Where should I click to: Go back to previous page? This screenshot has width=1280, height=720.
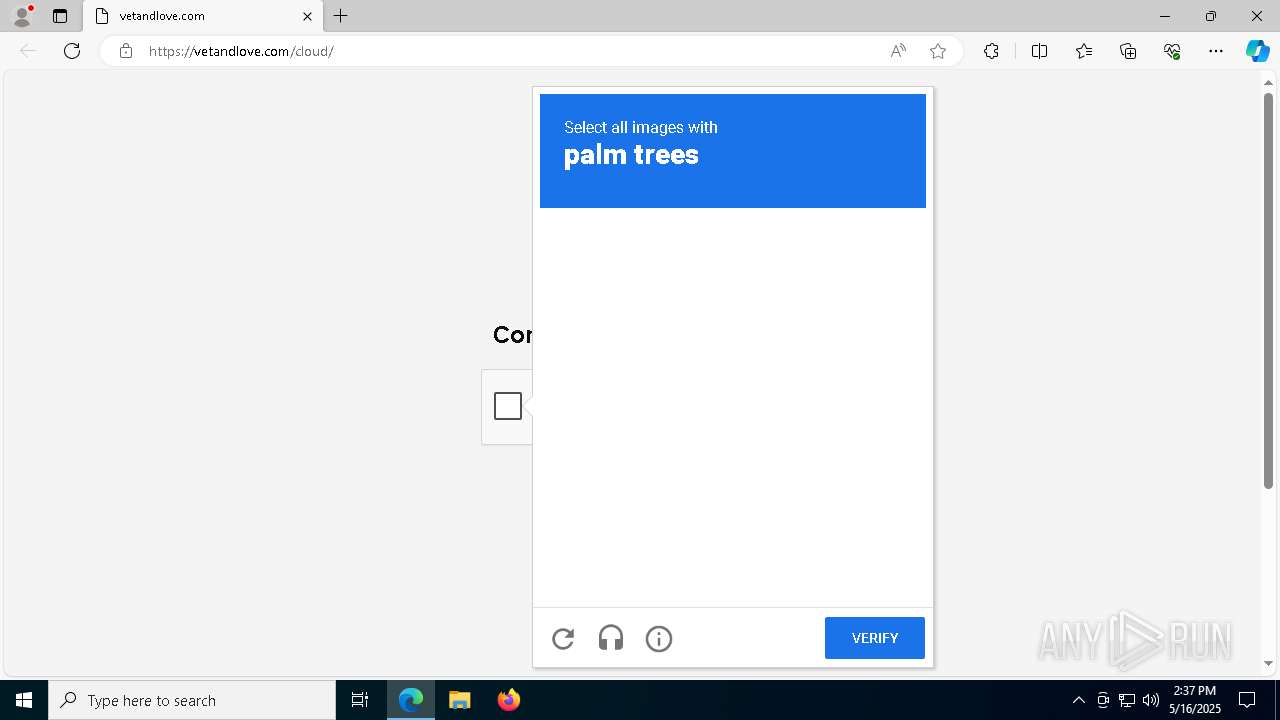point(28,51)
